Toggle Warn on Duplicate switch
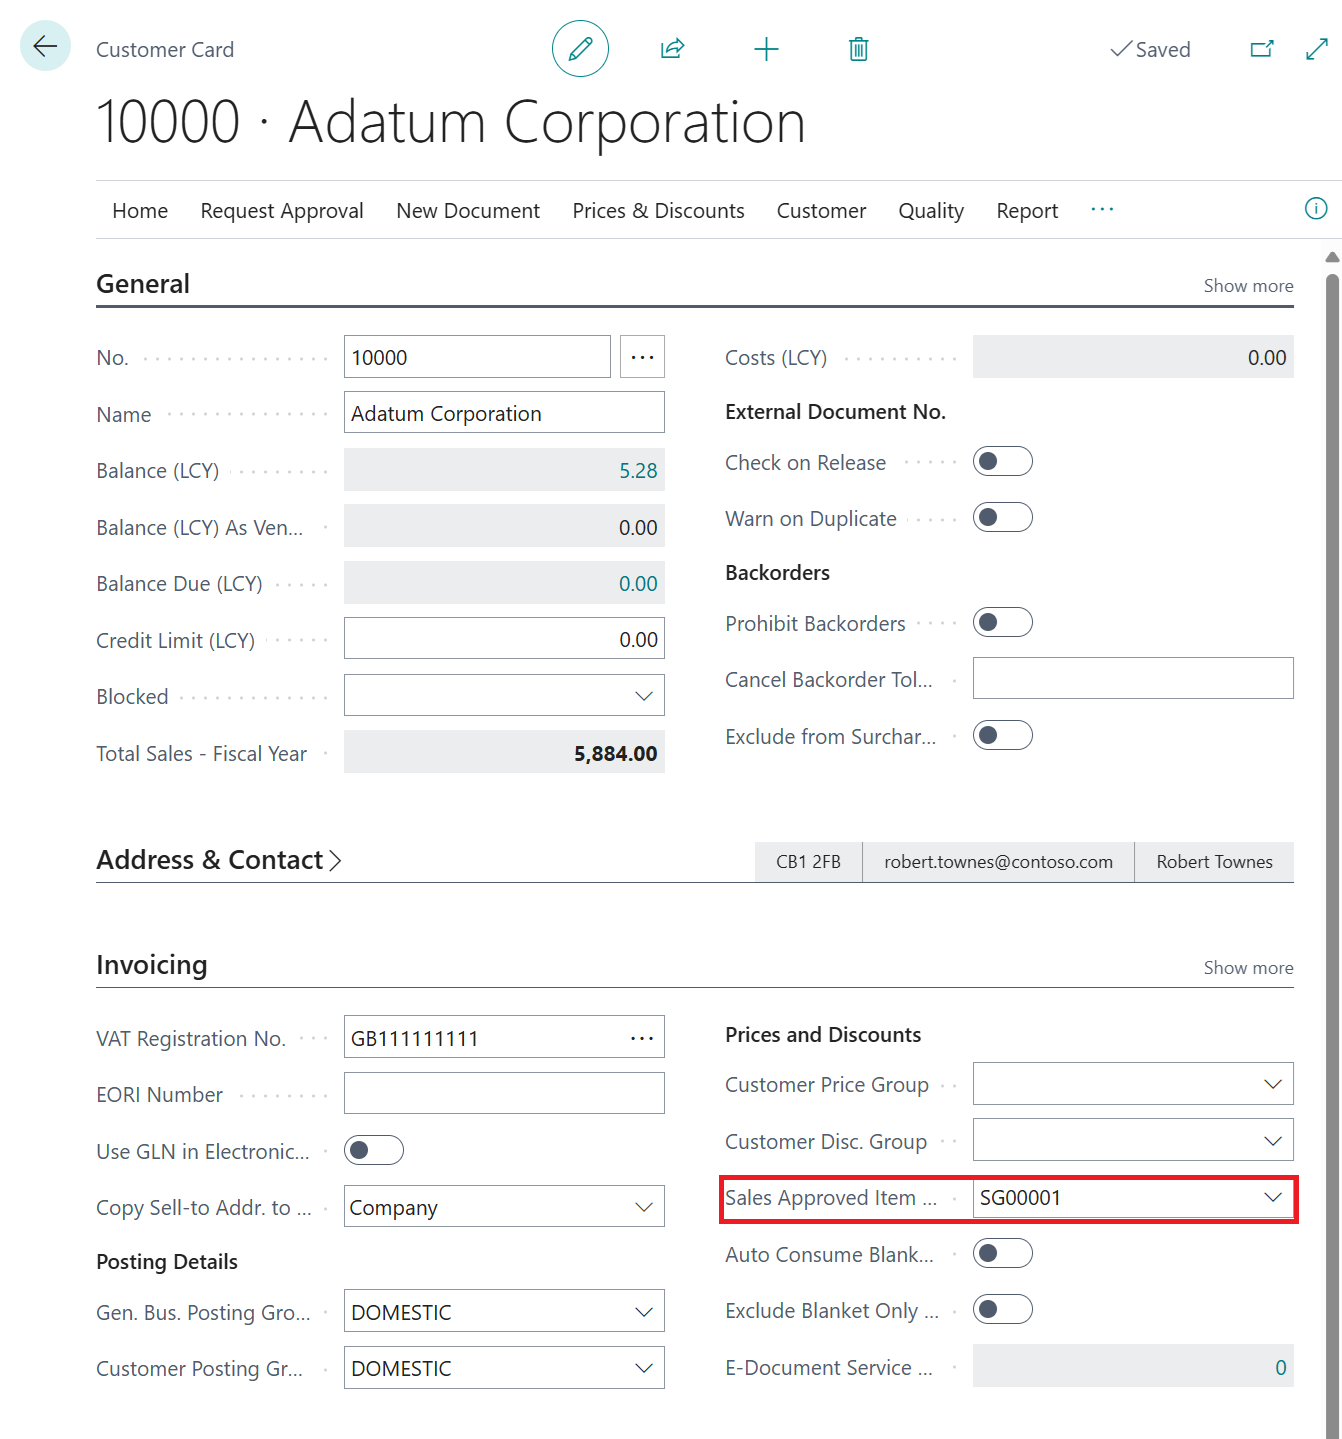Image resolution: width=1342 pixels, height=1439 pixels. [x=1003, y=517]
